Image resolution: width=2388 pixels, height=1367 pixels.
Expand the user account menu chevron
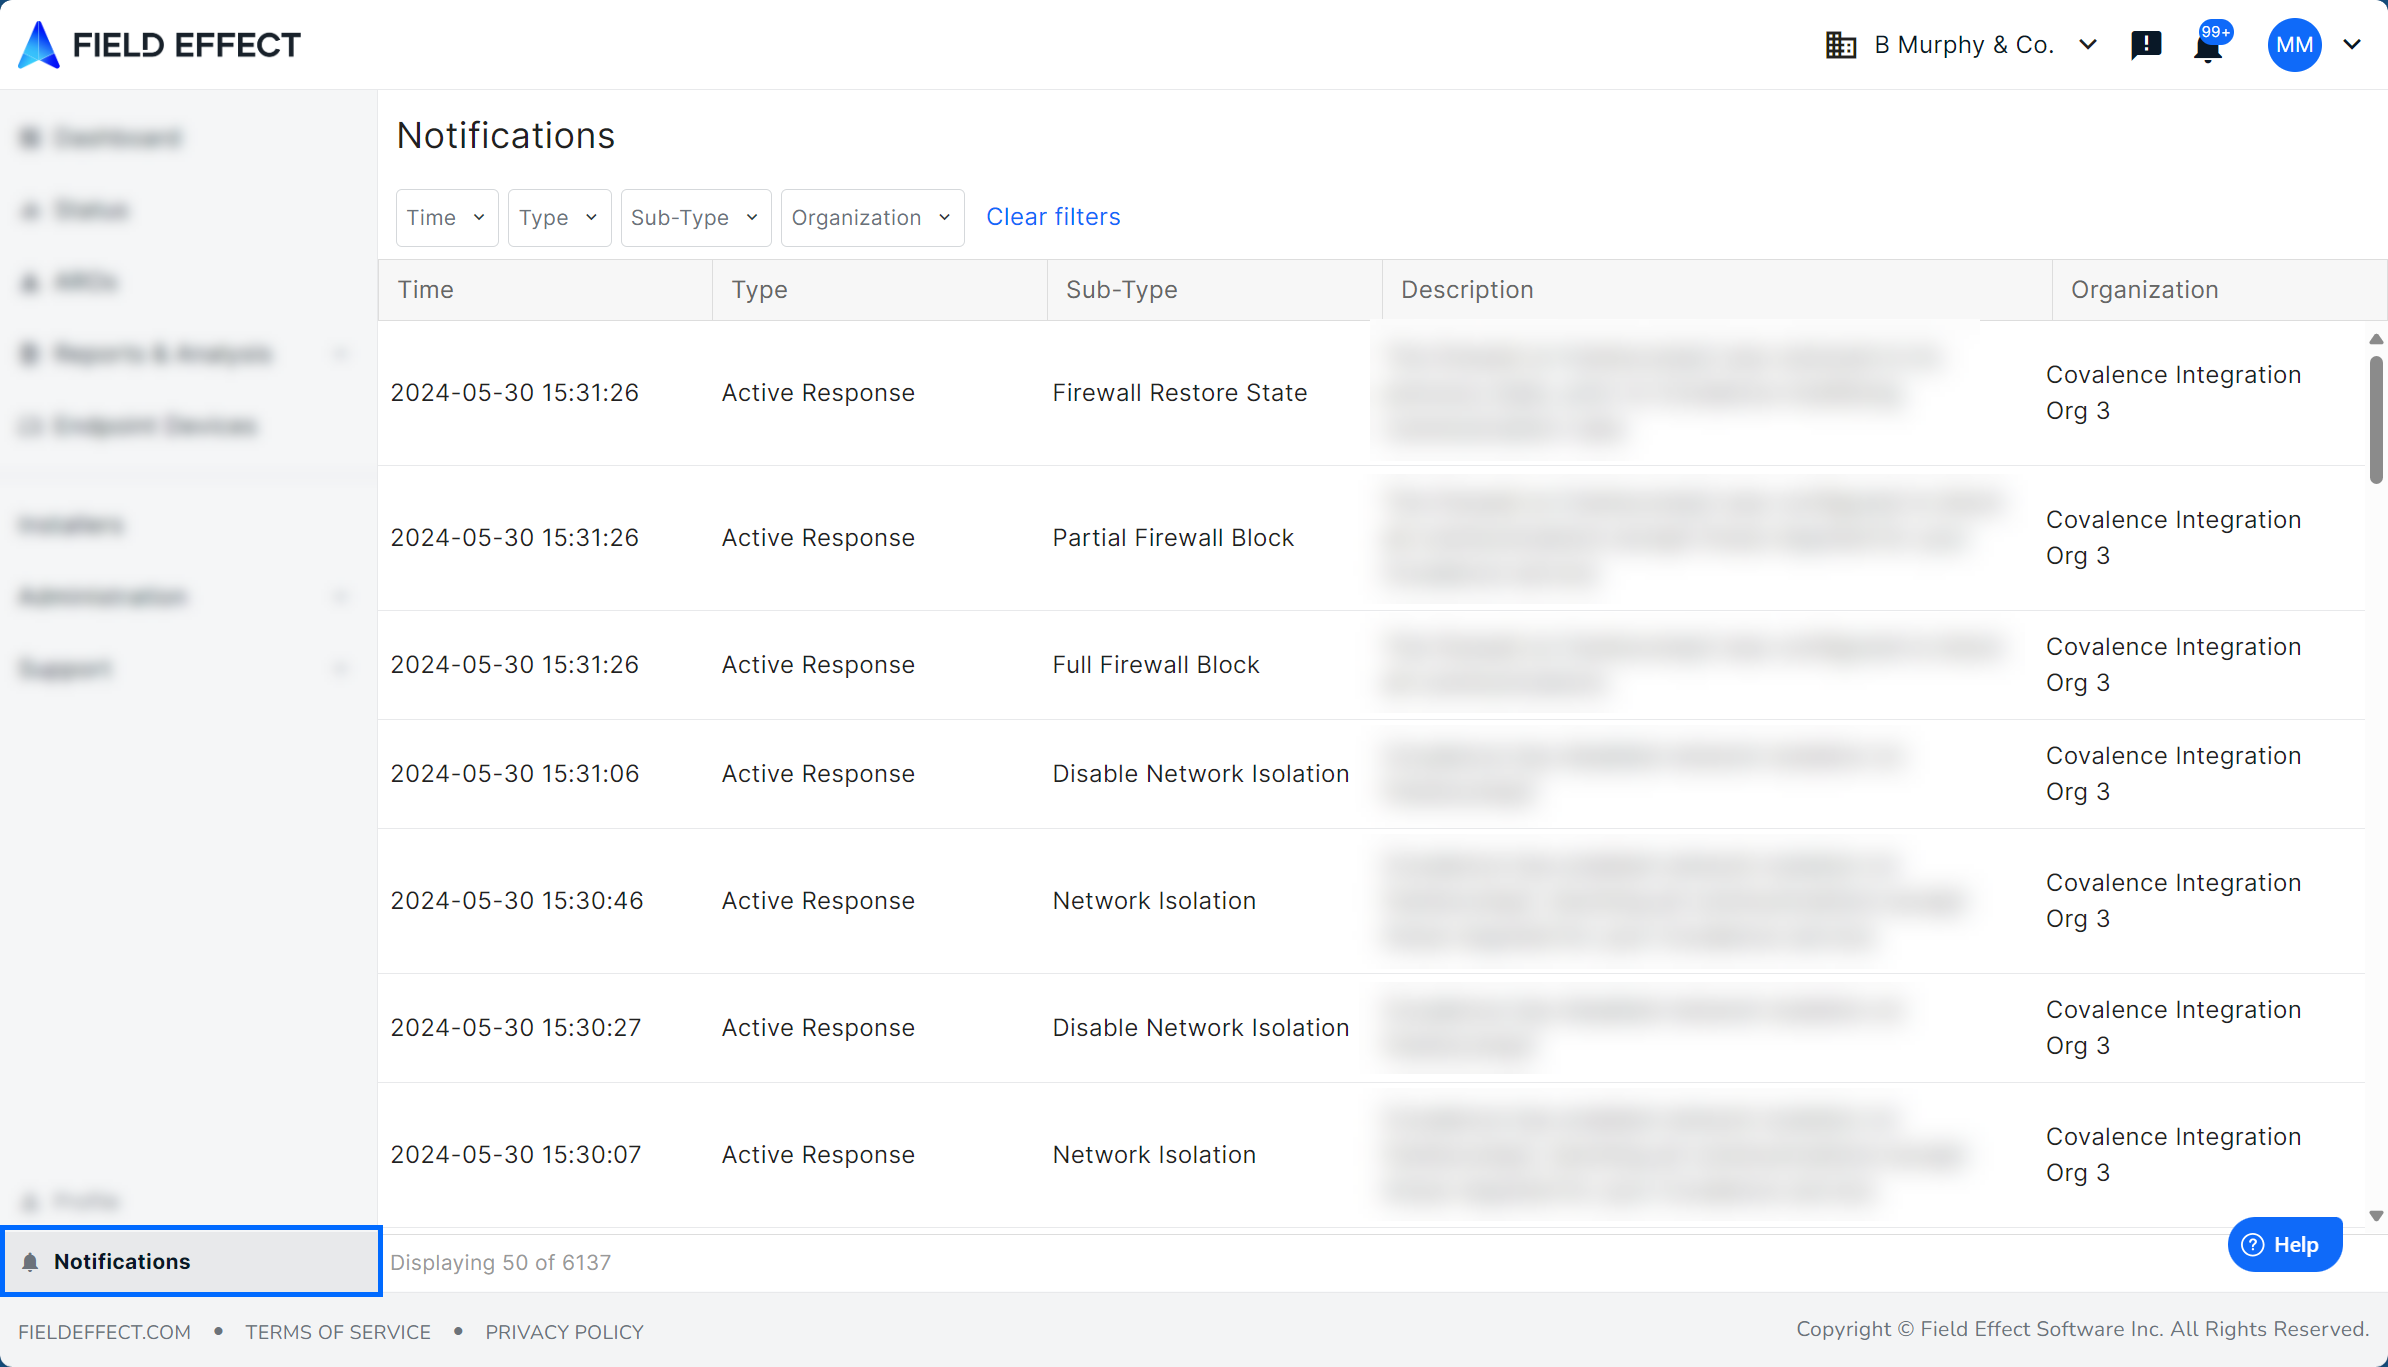click(2353, 45)
